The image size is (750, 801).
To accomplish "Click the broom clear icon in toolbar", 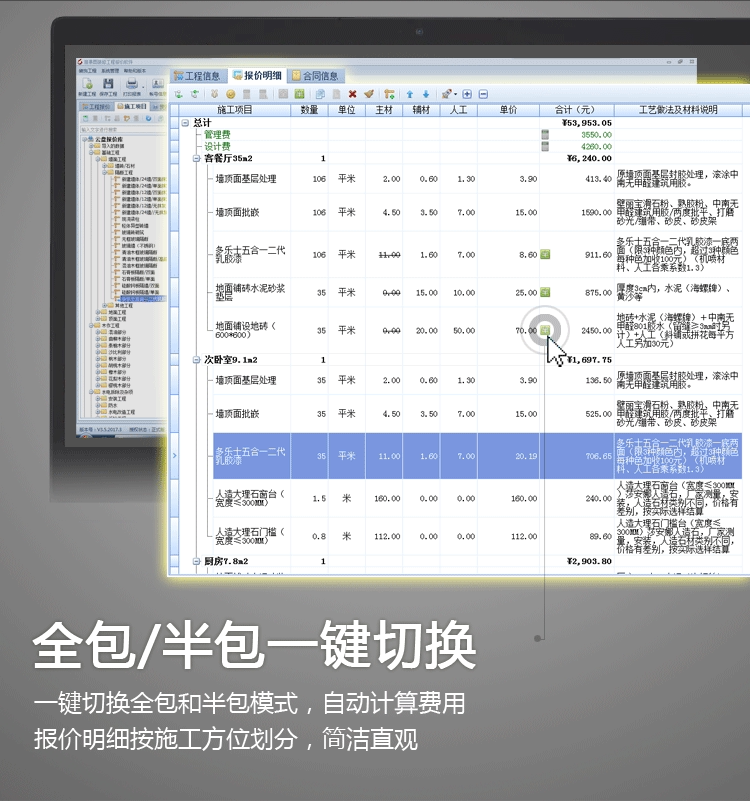I will pos(368,94).
